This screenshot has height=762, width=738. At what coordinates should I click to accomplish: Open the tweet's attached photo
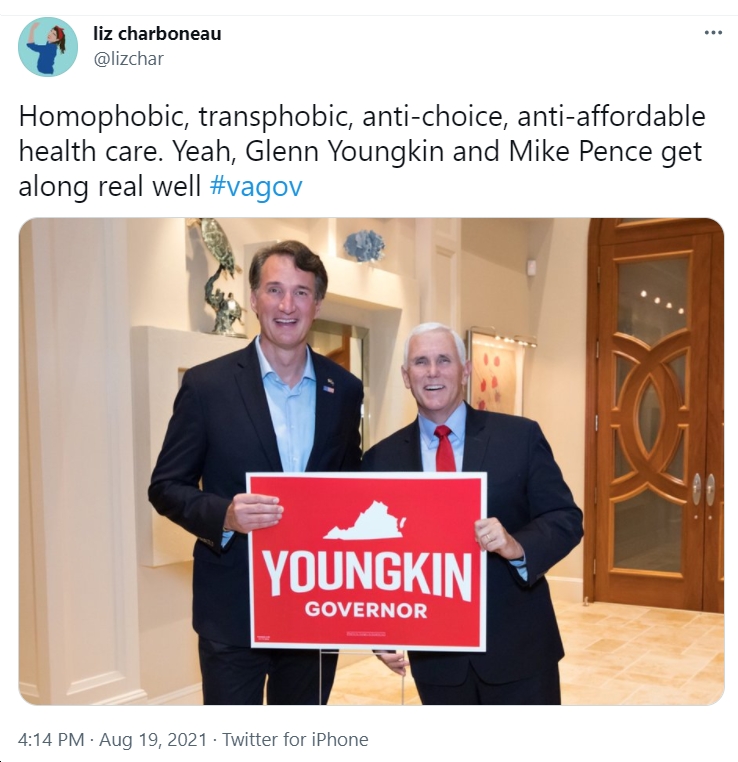pyautogui.click(x=371, y=461)
